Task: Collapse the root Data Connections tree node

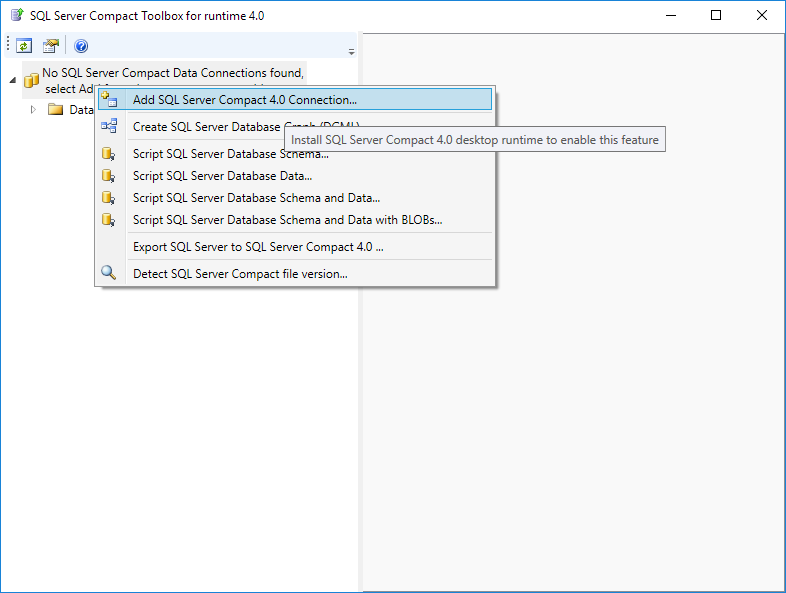Action: click(x=13, y=82)
